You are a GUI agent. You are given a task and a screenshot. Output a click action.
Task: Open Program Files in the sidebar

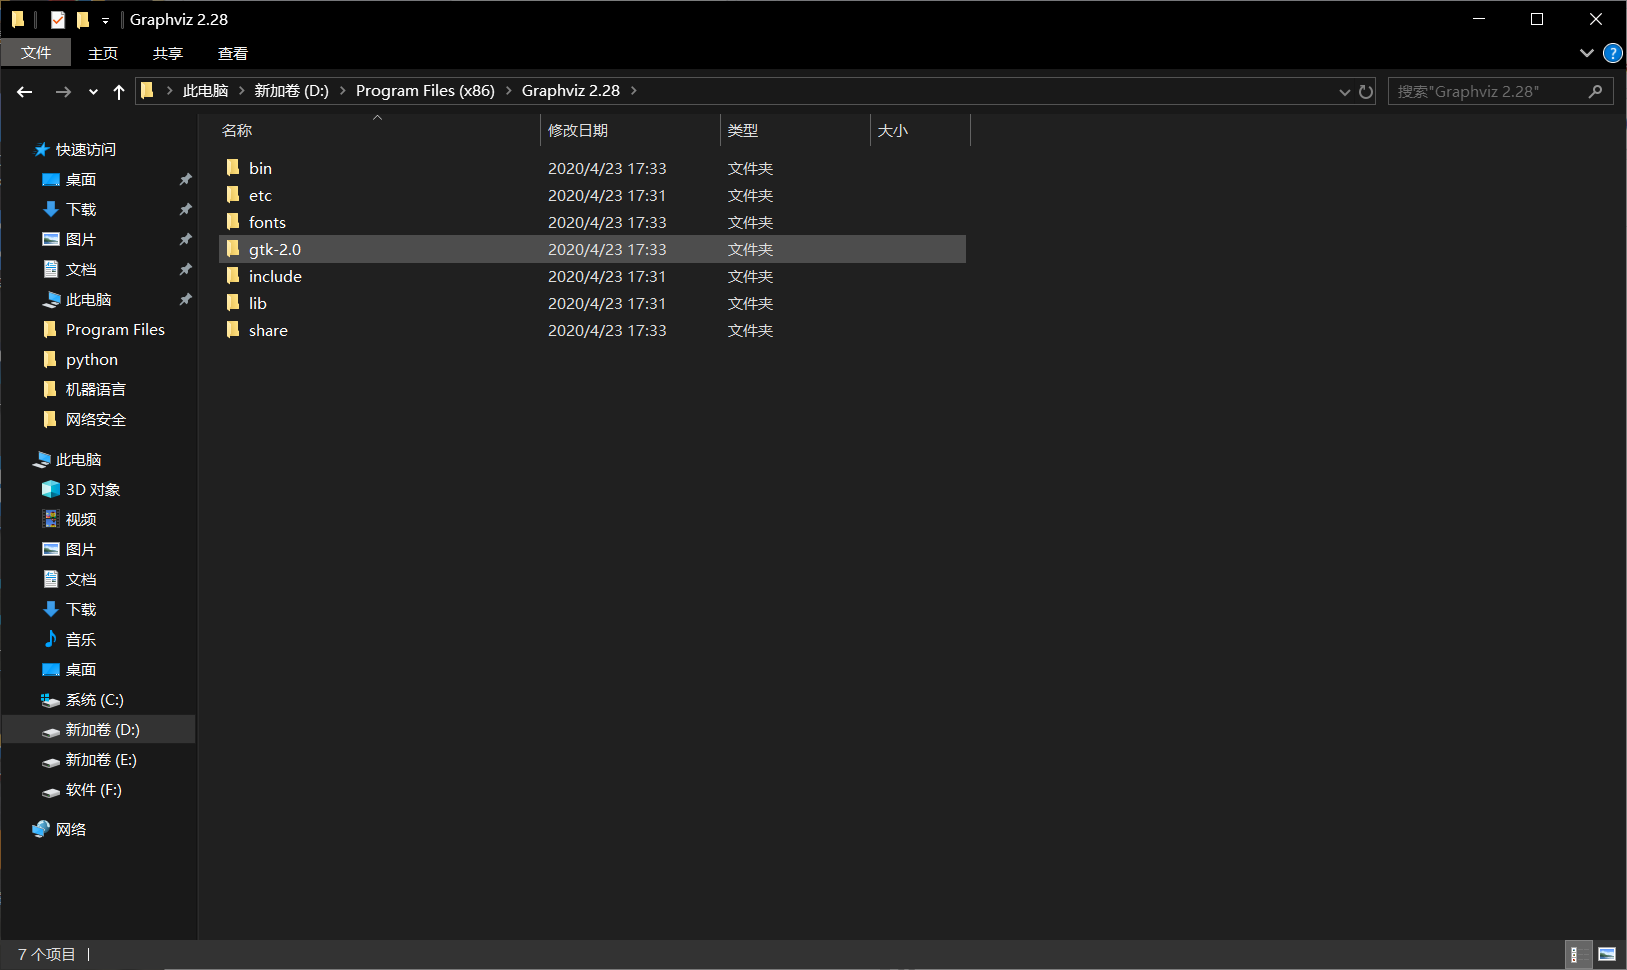(x=115, y=330)
